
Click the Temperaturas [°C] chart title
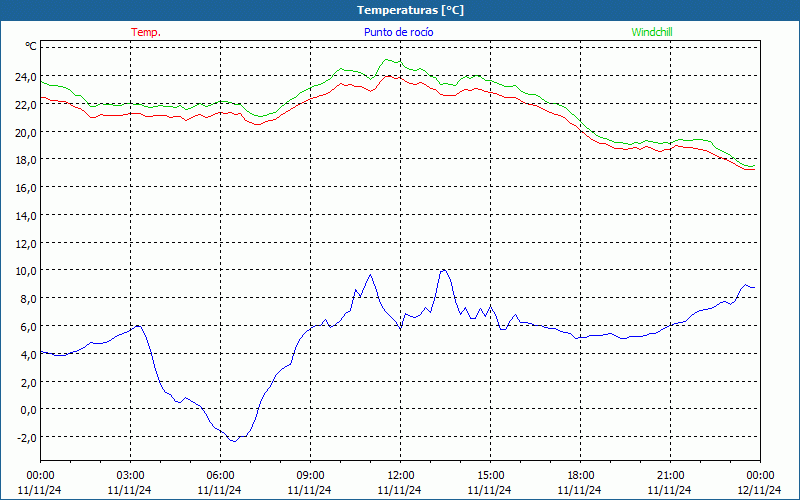tap(410, 10)
